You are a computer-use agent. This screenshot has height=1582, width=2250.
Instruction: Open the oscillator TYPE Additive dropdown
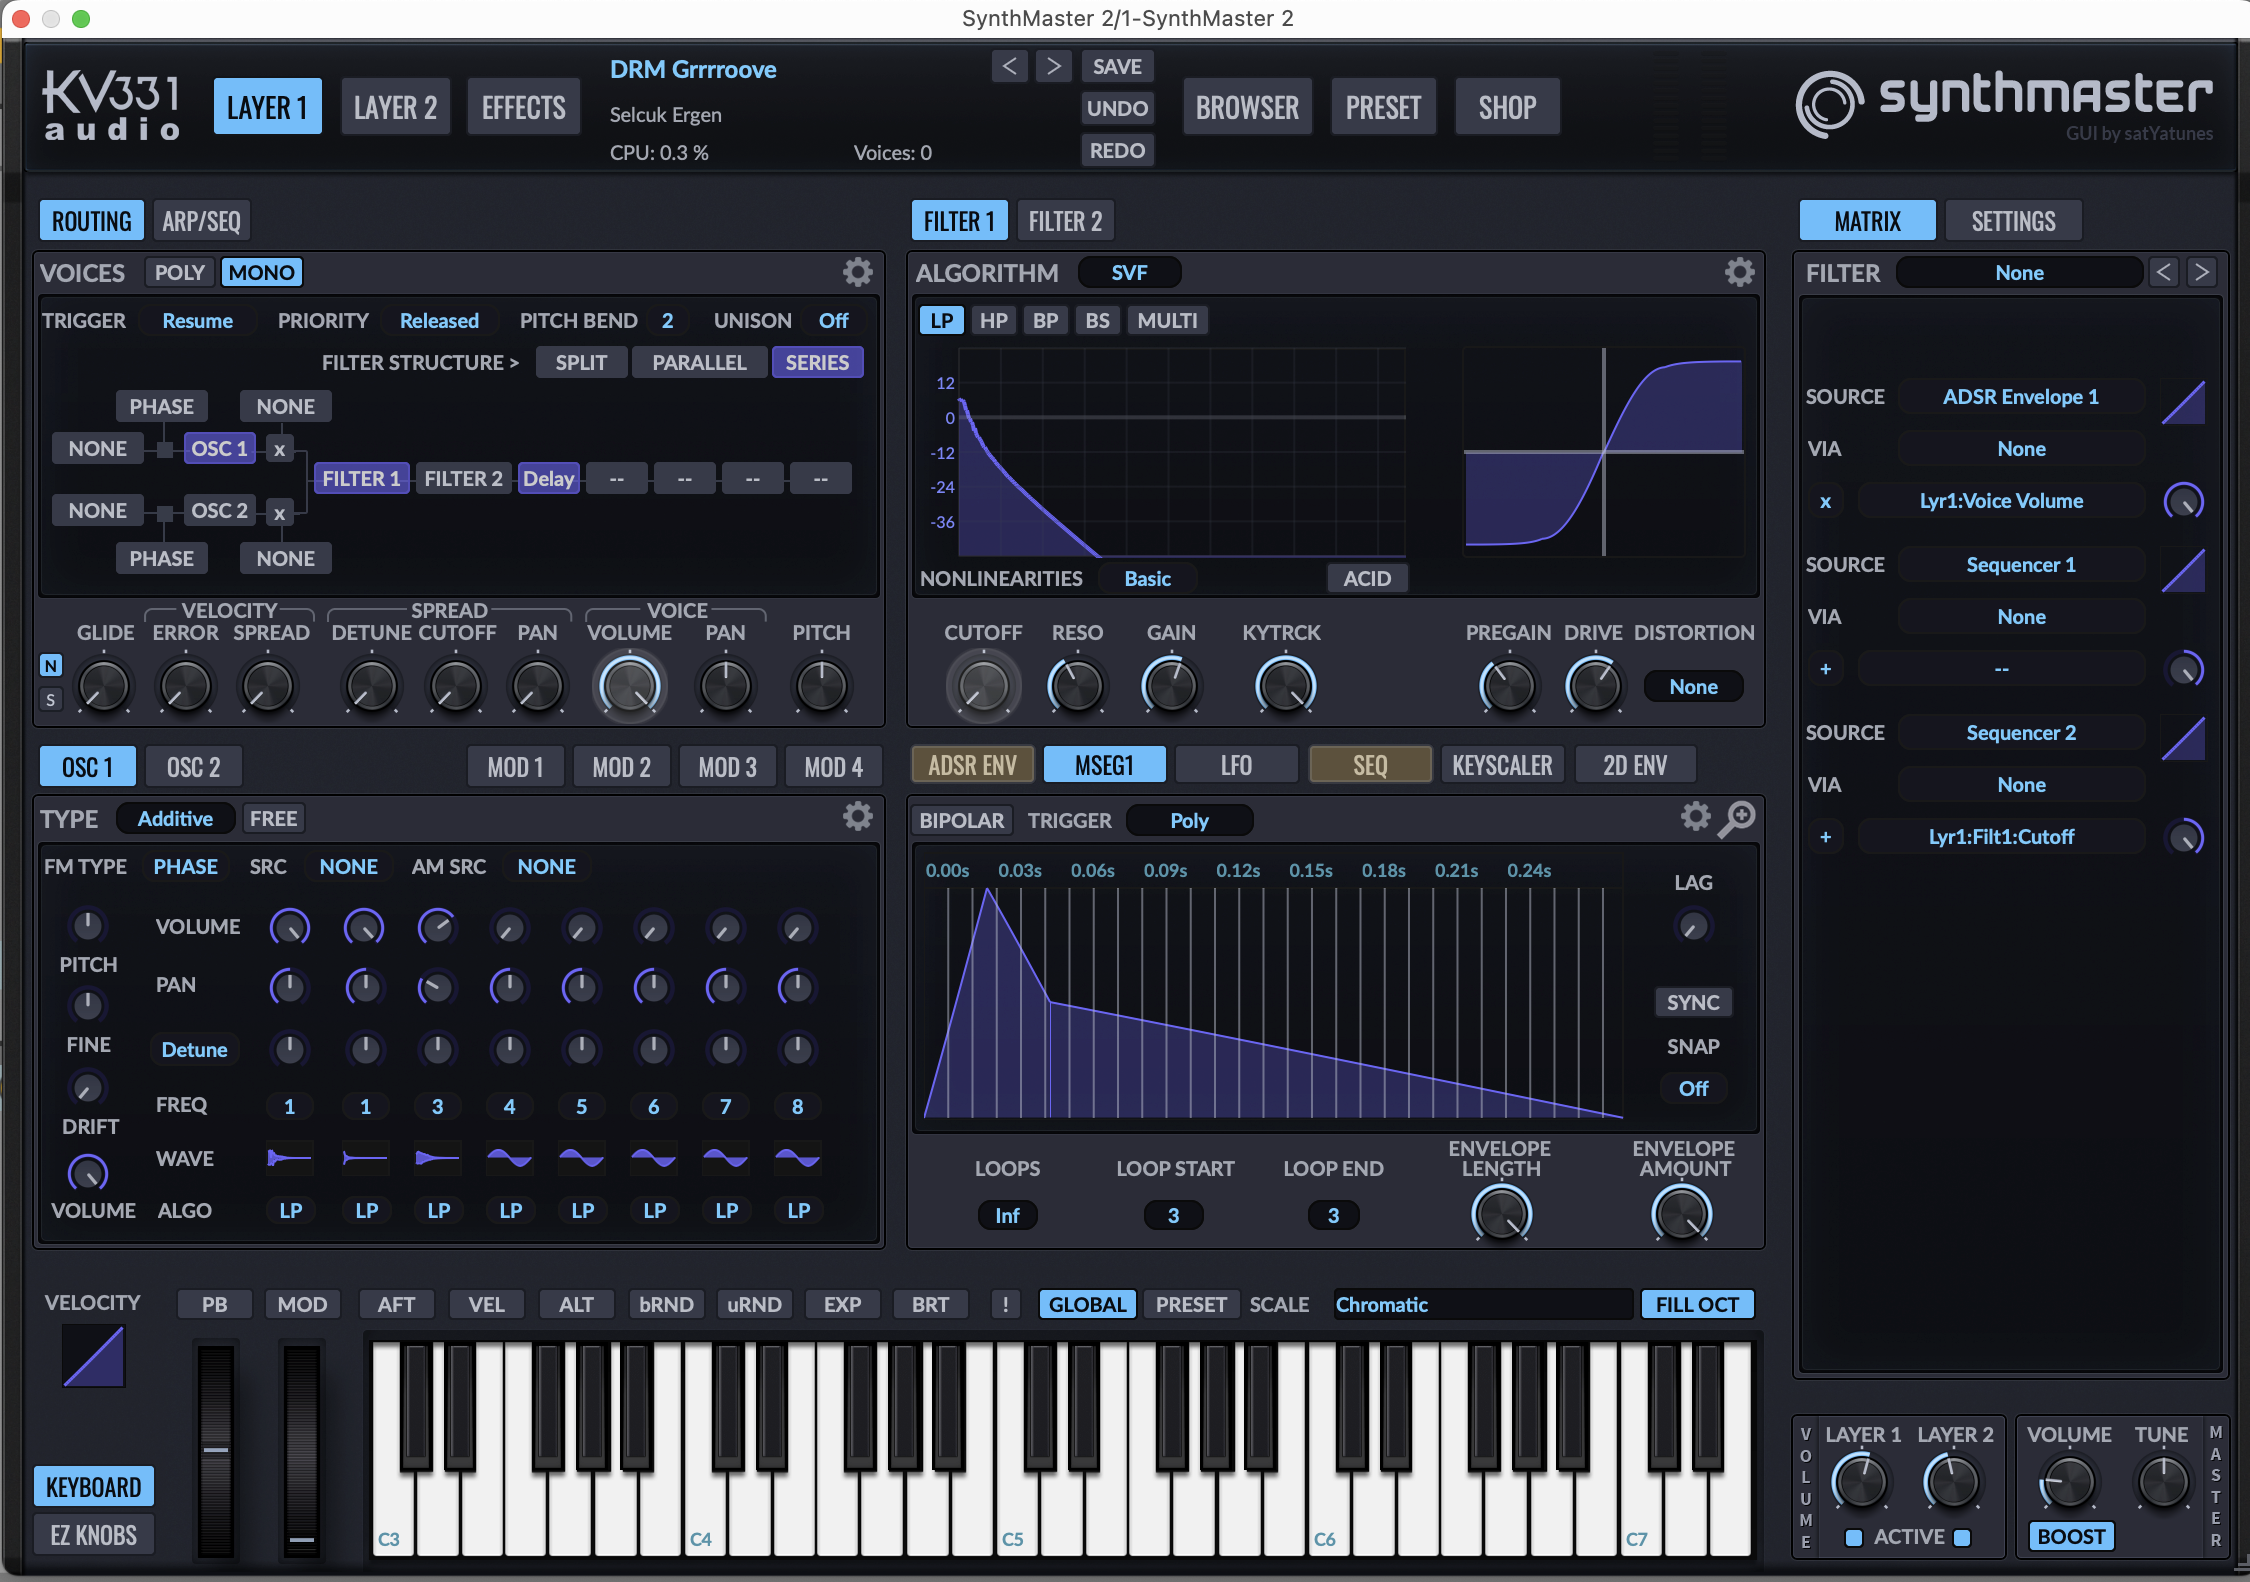coord(175,818)
